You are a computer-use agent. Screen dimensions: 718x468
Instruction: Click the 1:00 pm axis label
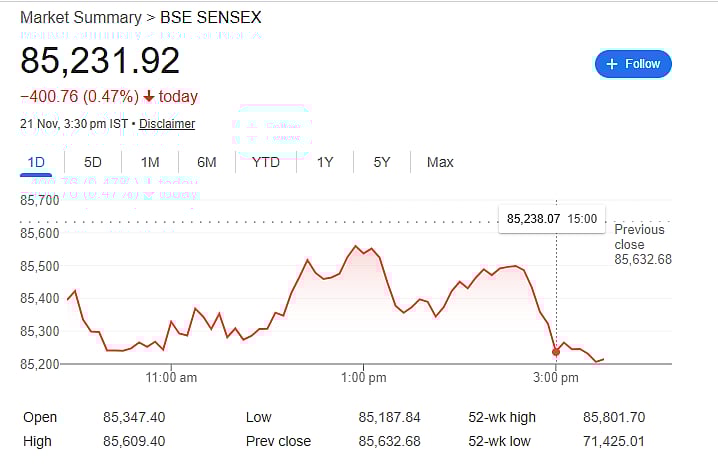pyautogui.click(x=363, y=378)
